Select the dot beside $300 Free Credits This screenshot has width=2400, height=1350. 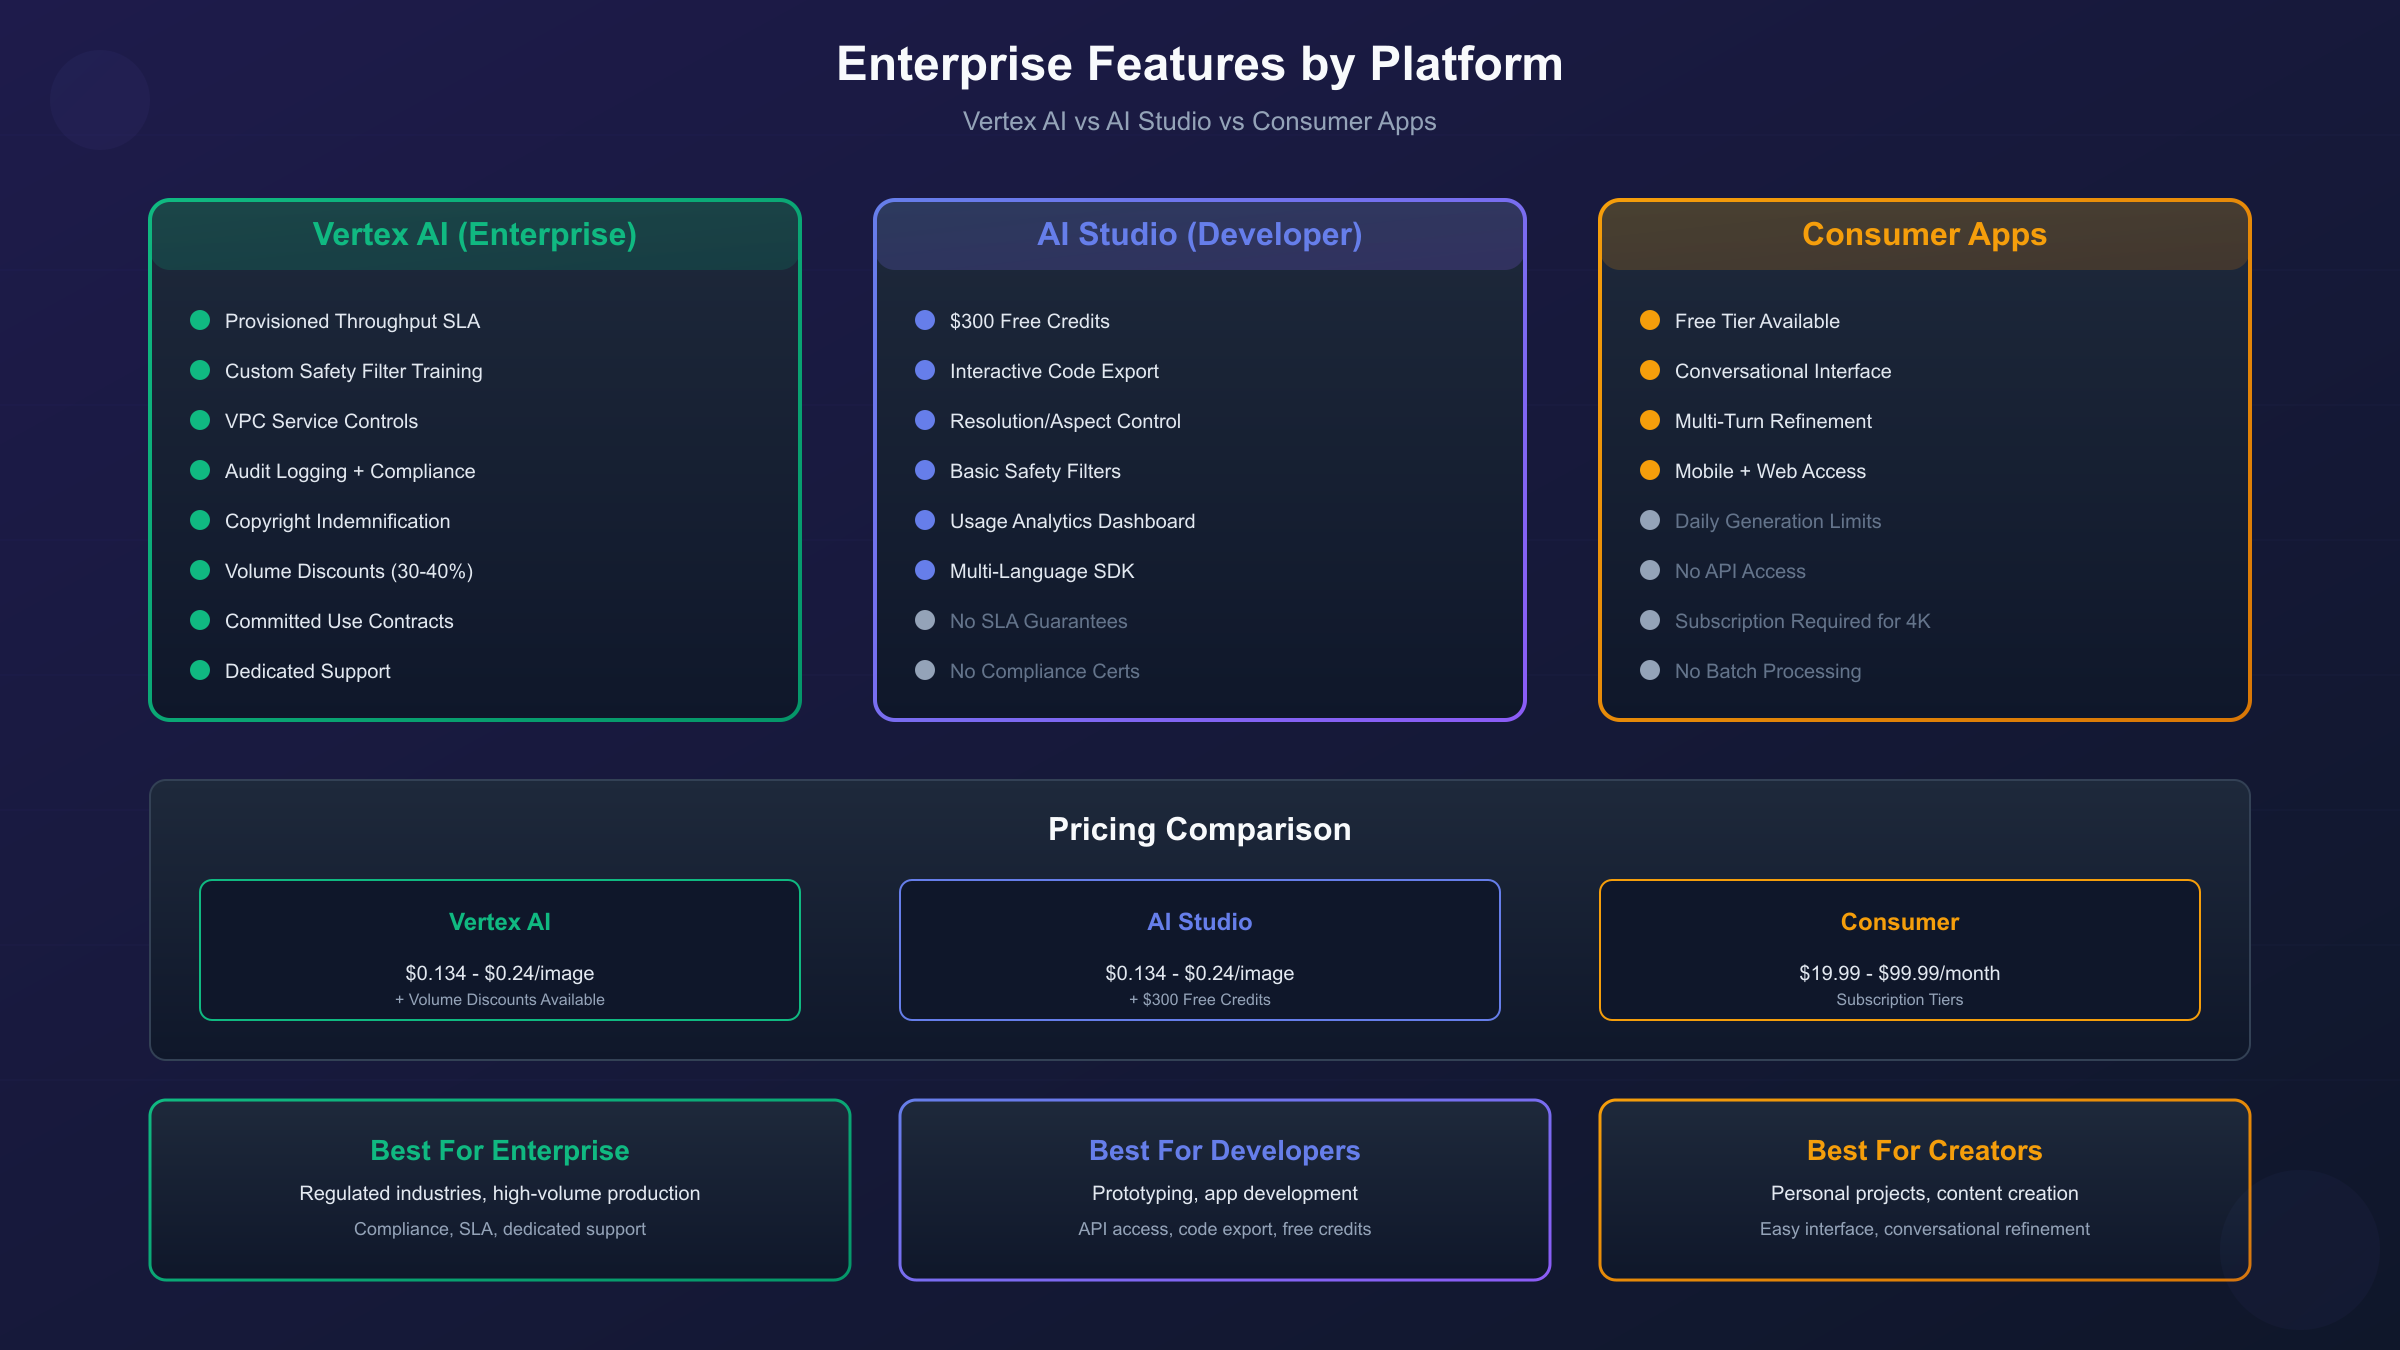click(924, 320)
